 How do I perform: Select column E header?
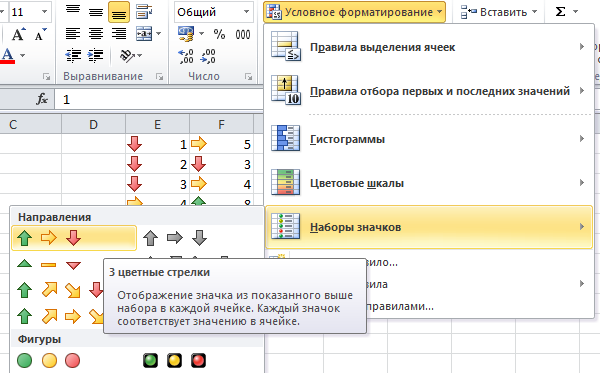tap(157, 124)
